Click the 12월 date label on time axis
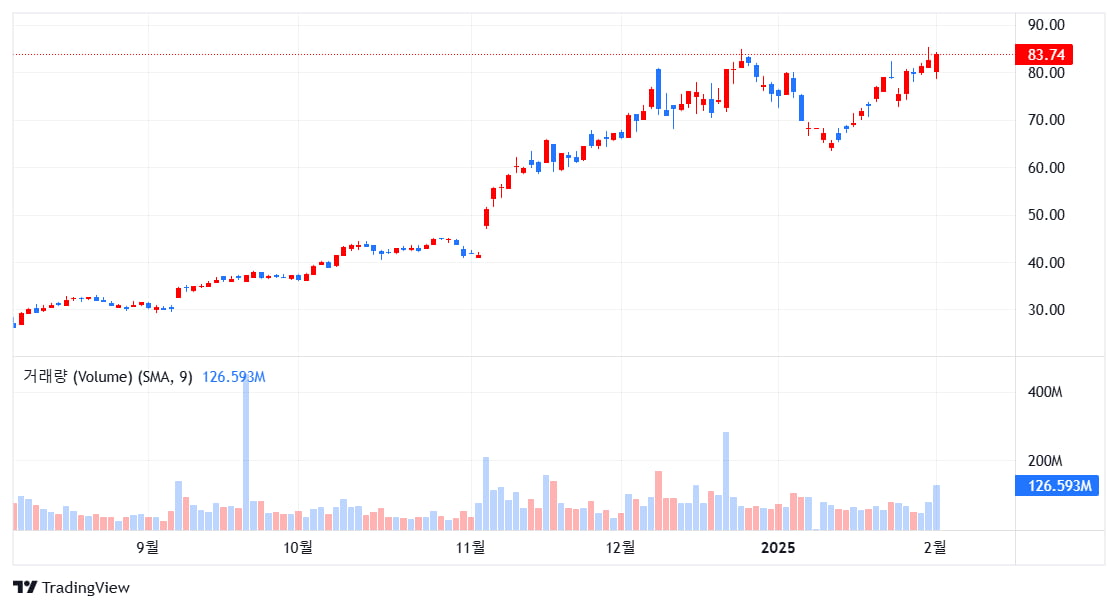The width and height of the screenshot is (1118, 609). (x=620, y=548)
